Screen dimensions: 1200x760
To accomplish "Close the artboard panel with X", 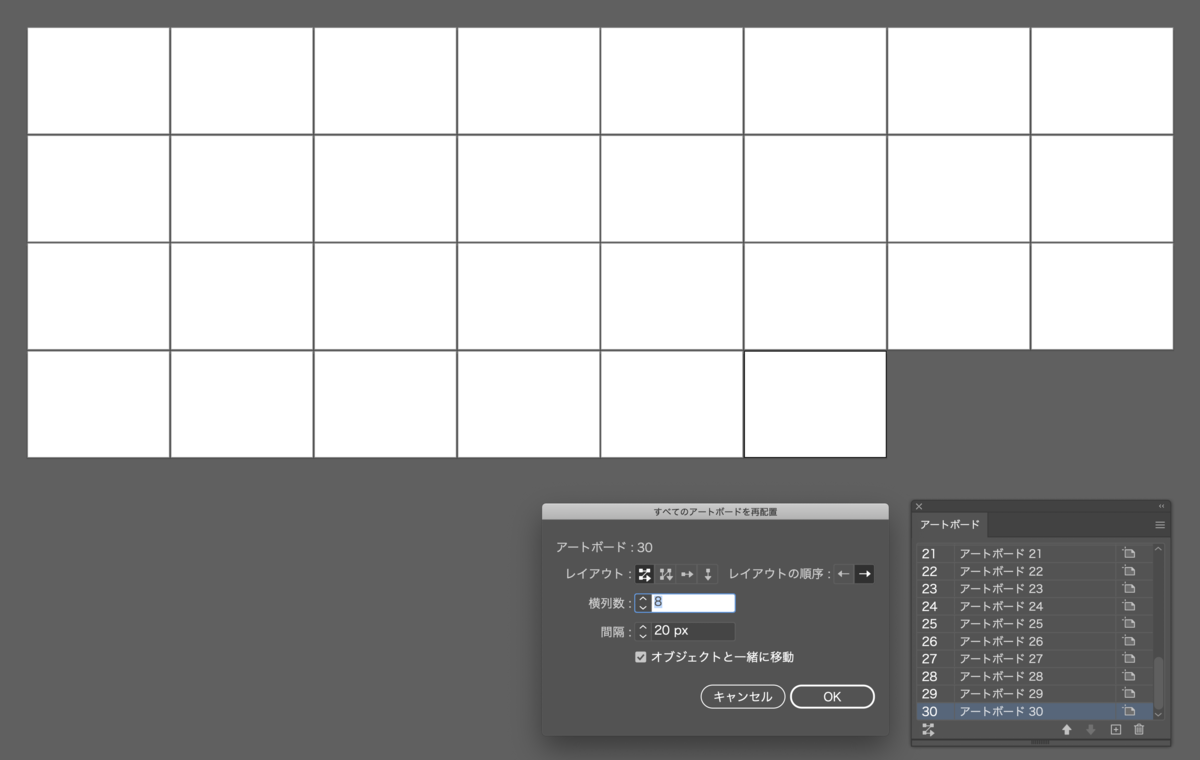I will (x=919, y=506).
